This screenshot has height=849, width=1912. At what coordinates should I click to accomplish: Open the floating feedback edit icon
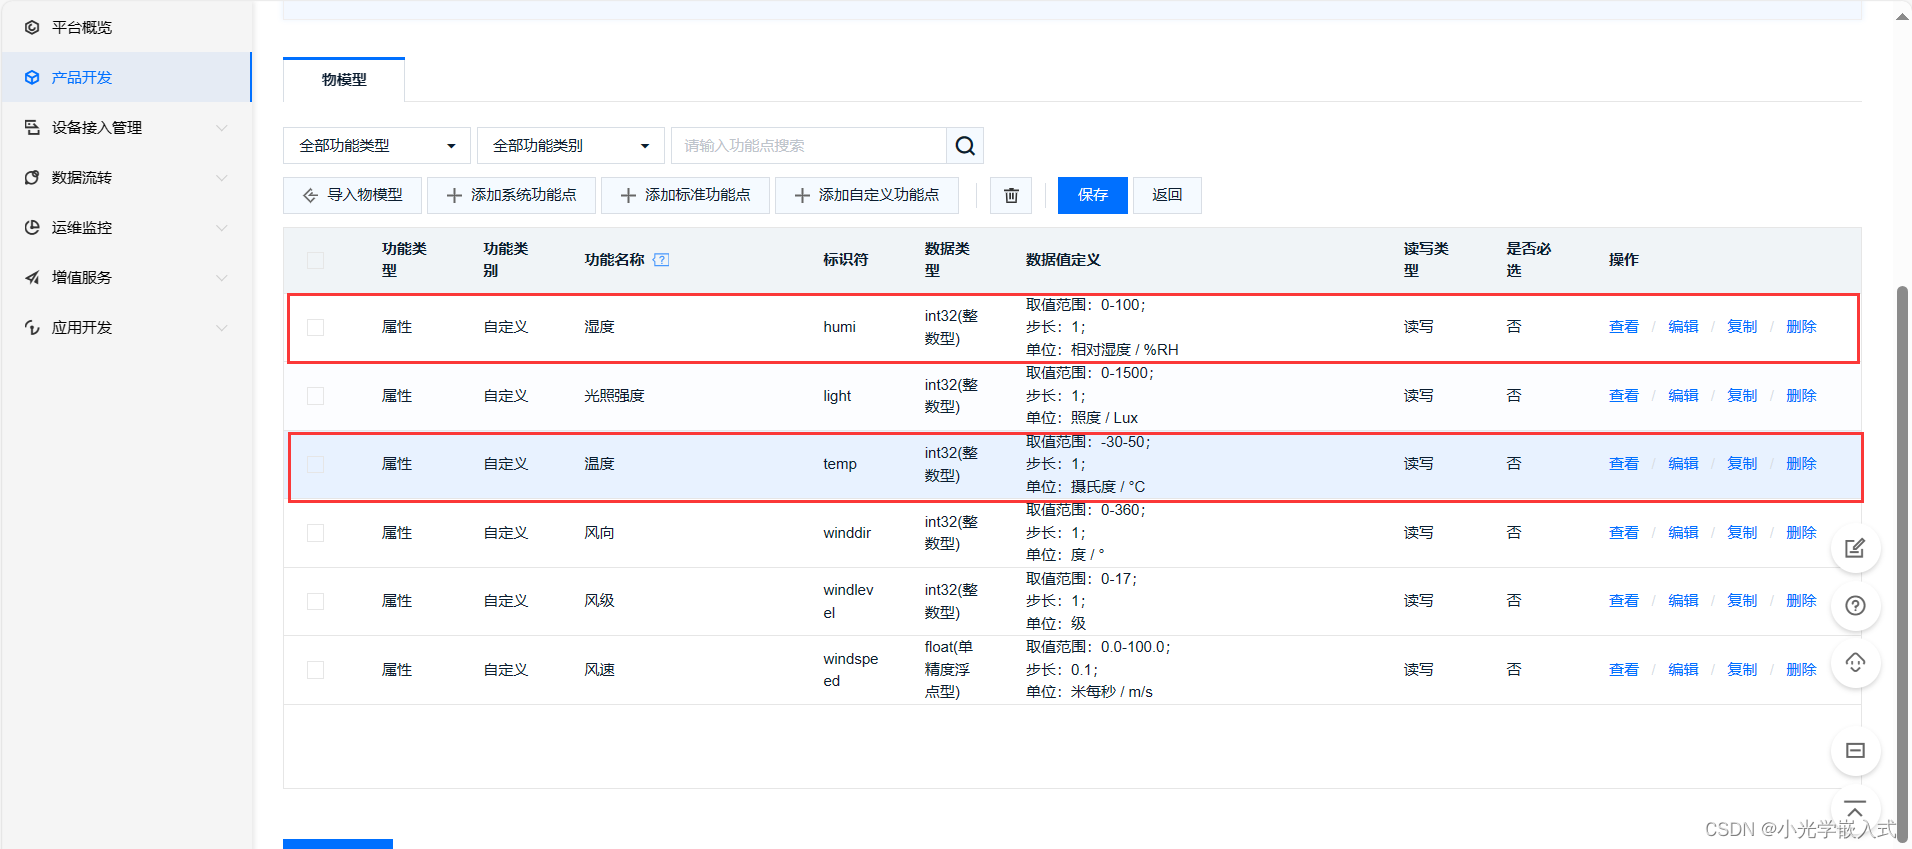coord(1855,548)
